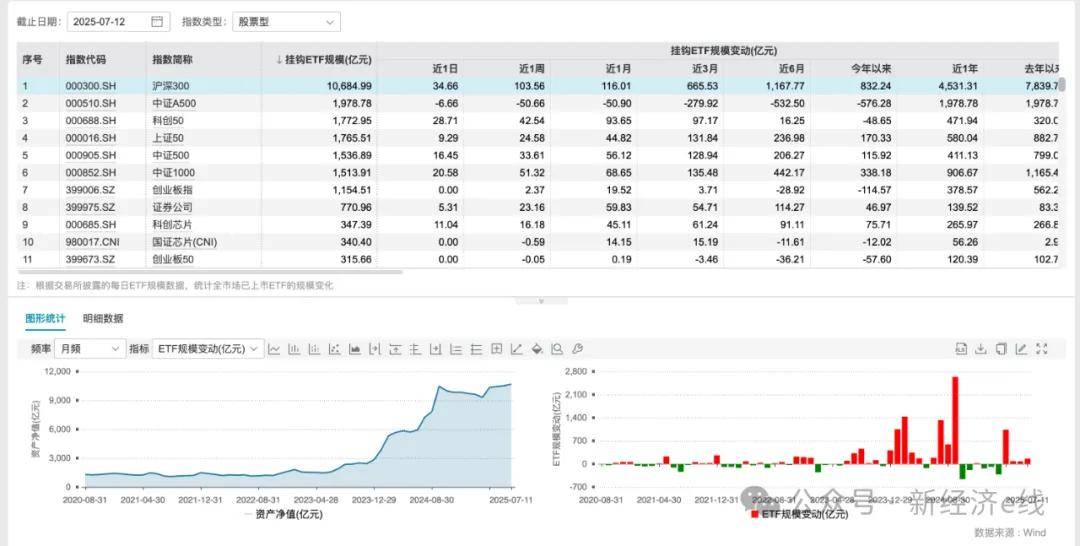Toggle the ETF规模变动(亿元) legend under bar chart
1080x546 pixels.
[x=800, y=514]
